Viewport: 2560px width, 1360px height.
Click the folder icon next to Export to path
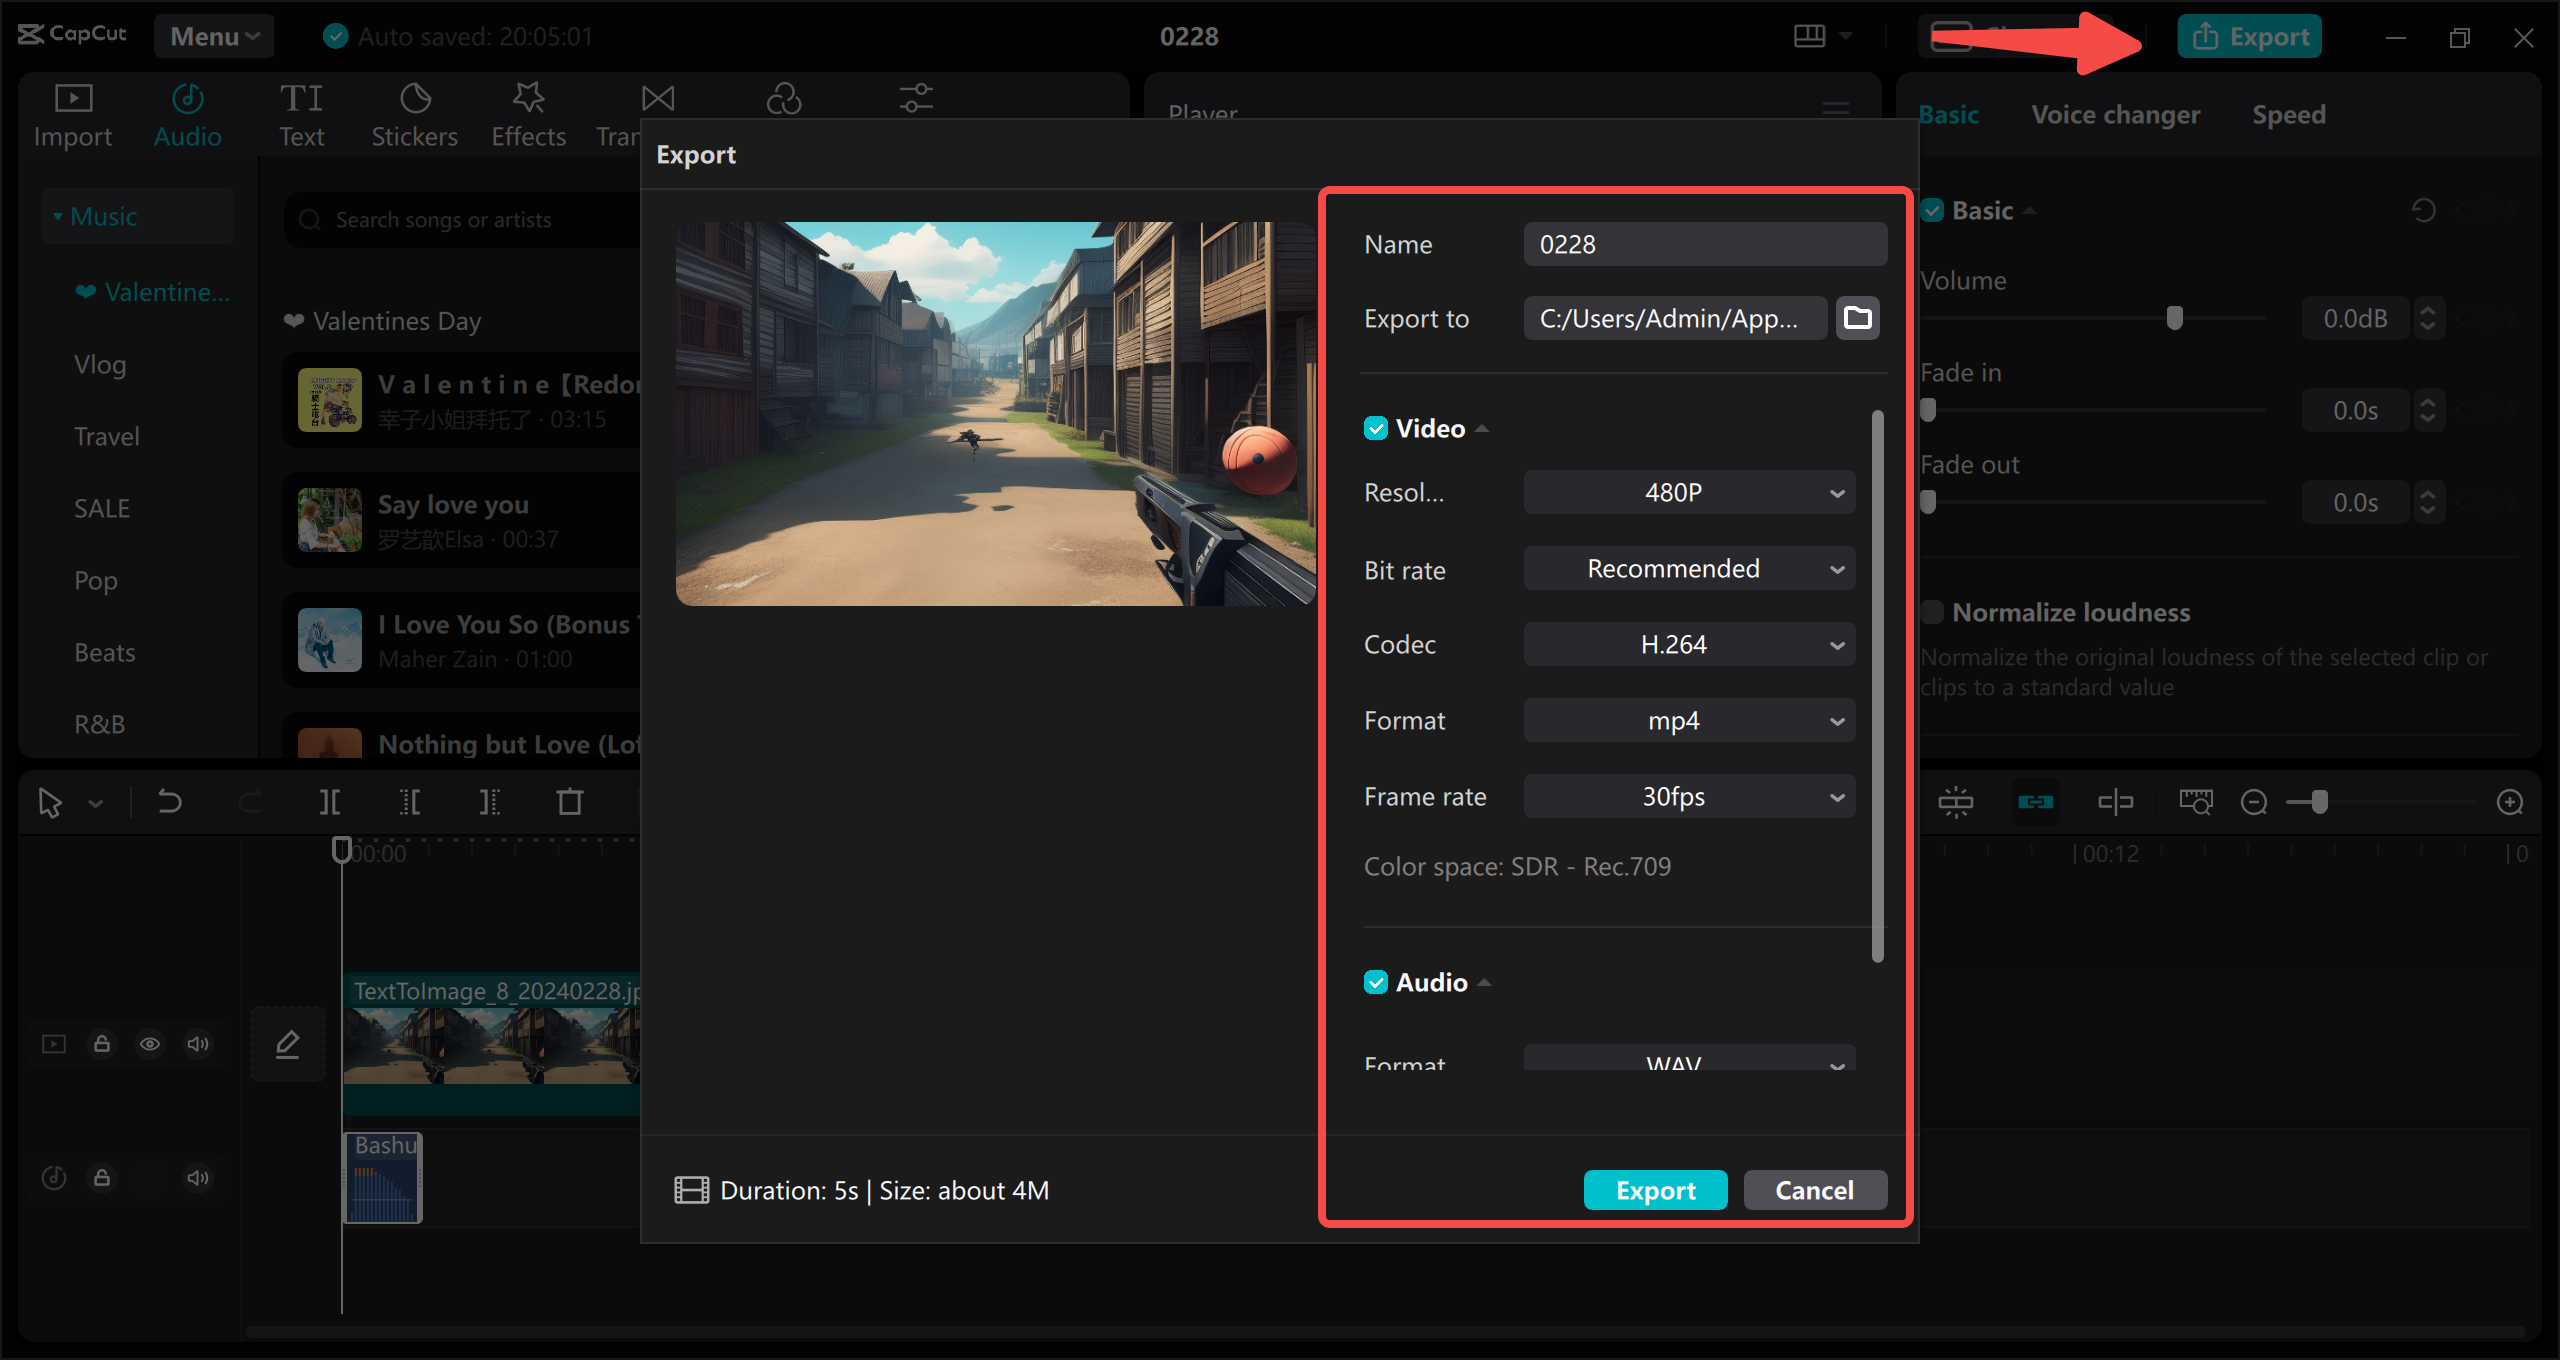pyautogui.click(x=1857, y=318)
